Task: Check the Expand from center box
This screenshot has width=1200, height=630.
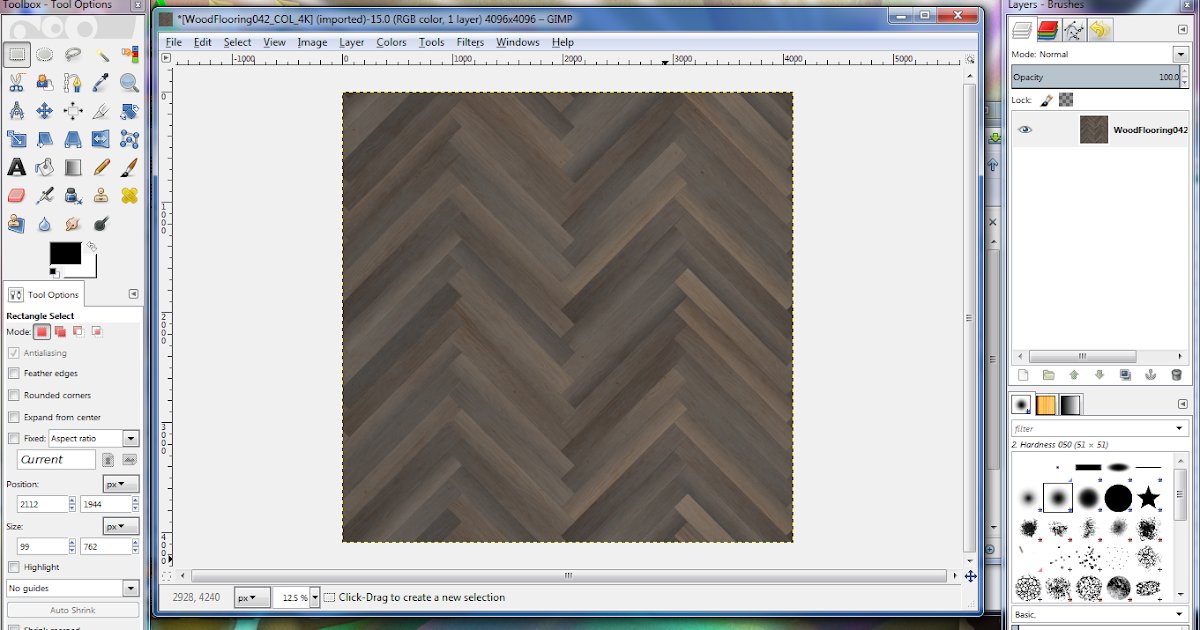Action: coord(14,417)
